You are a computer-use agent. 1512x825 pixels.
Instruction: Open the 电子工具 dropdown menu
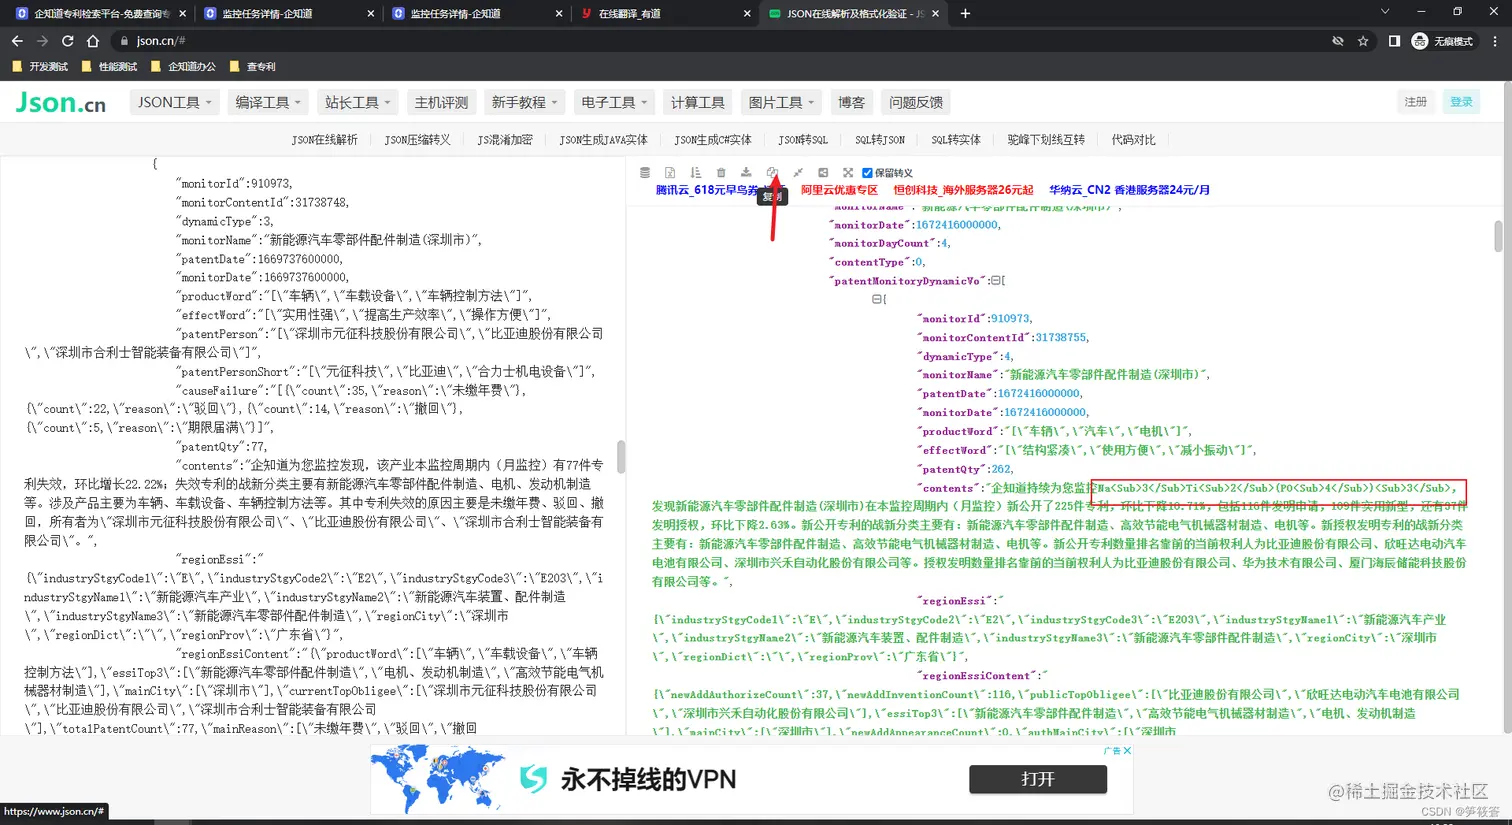pyautogui.click(x=614, y=102)
